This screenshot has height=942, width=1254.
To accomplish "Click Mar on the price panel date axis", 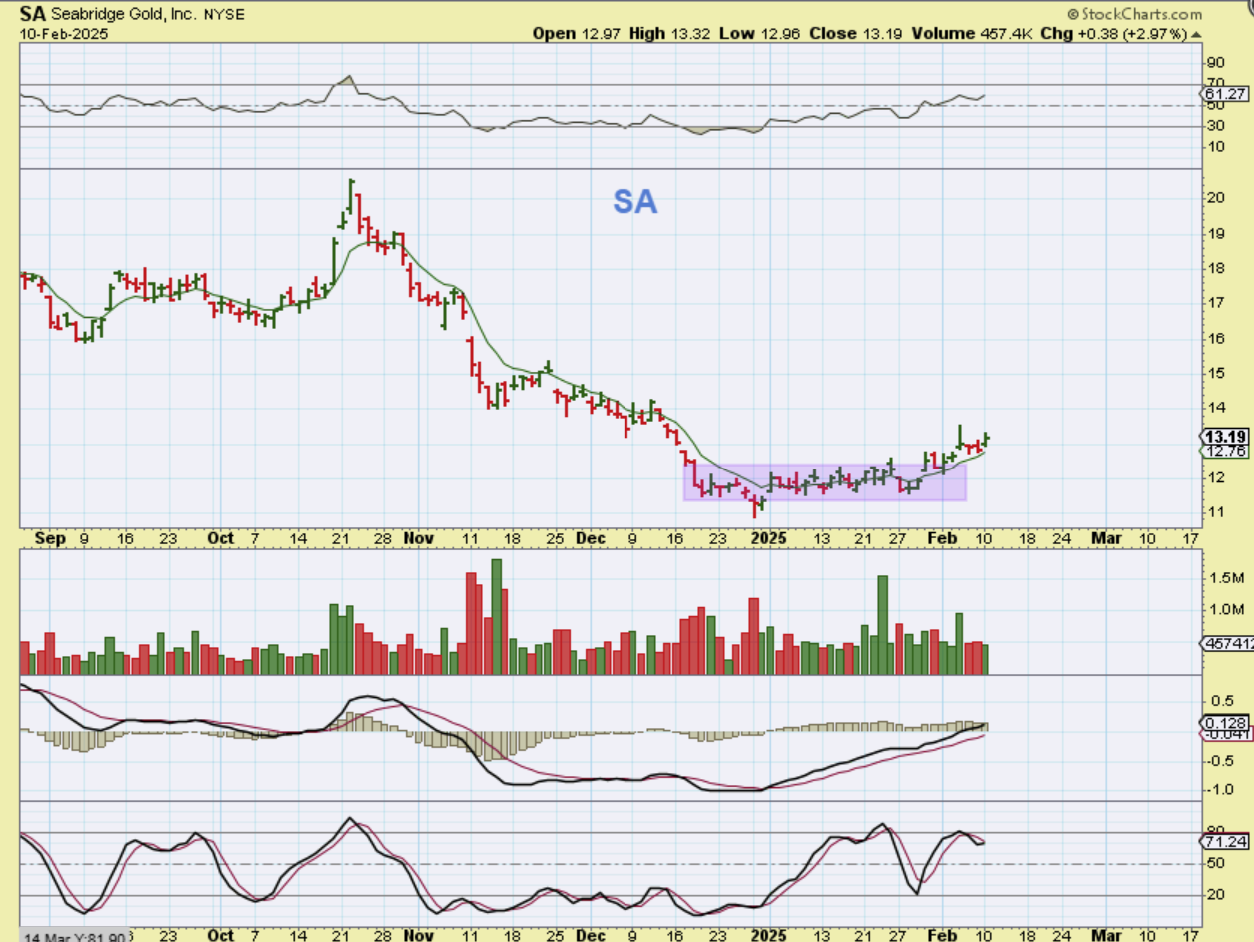I will 1106,538.
